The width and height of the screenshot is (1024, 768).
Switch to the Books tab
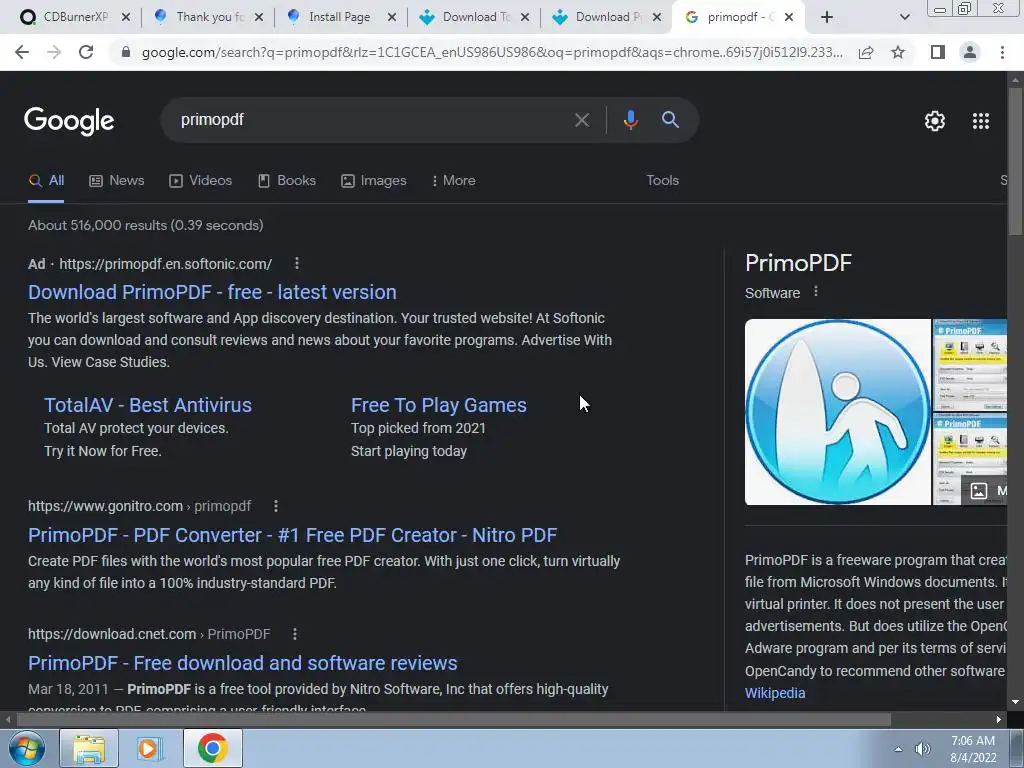[x=287, y=181]
